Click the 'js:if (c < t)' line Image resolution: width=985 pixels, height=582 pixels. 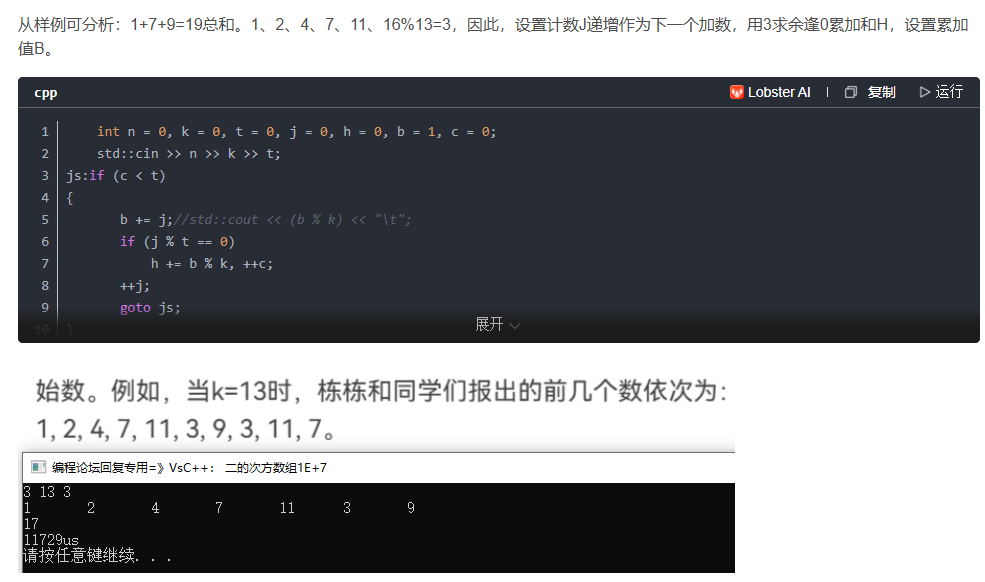pos(116,176)
